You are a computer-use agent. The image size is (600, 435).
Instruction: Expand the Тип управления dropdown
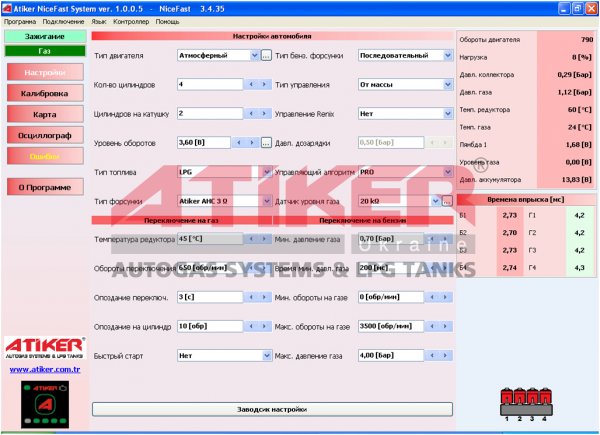pos(448,85)
